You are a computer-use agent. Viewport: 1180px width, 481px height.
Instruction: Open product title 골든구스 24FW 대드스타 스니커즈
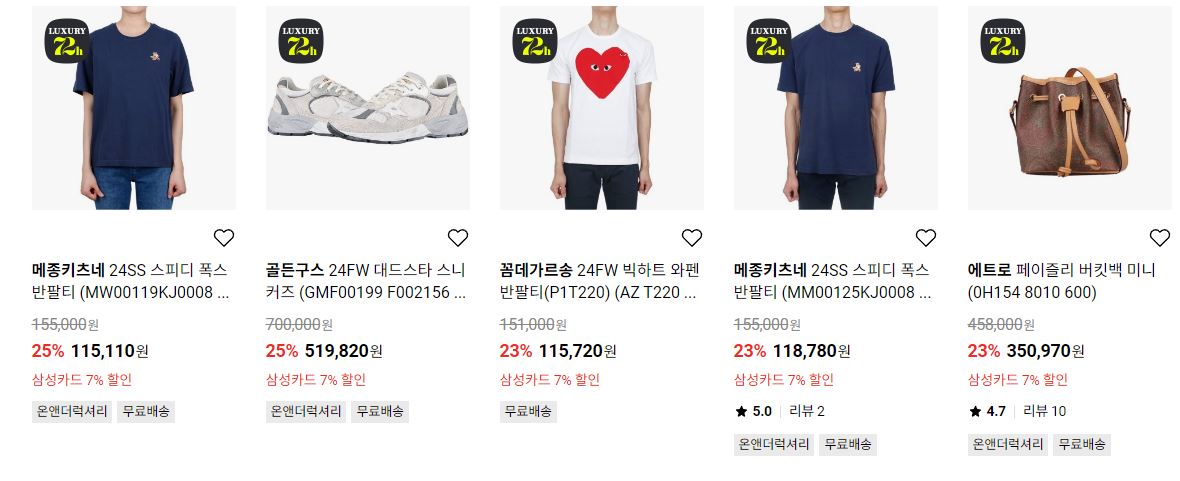[x=366, y=282]
